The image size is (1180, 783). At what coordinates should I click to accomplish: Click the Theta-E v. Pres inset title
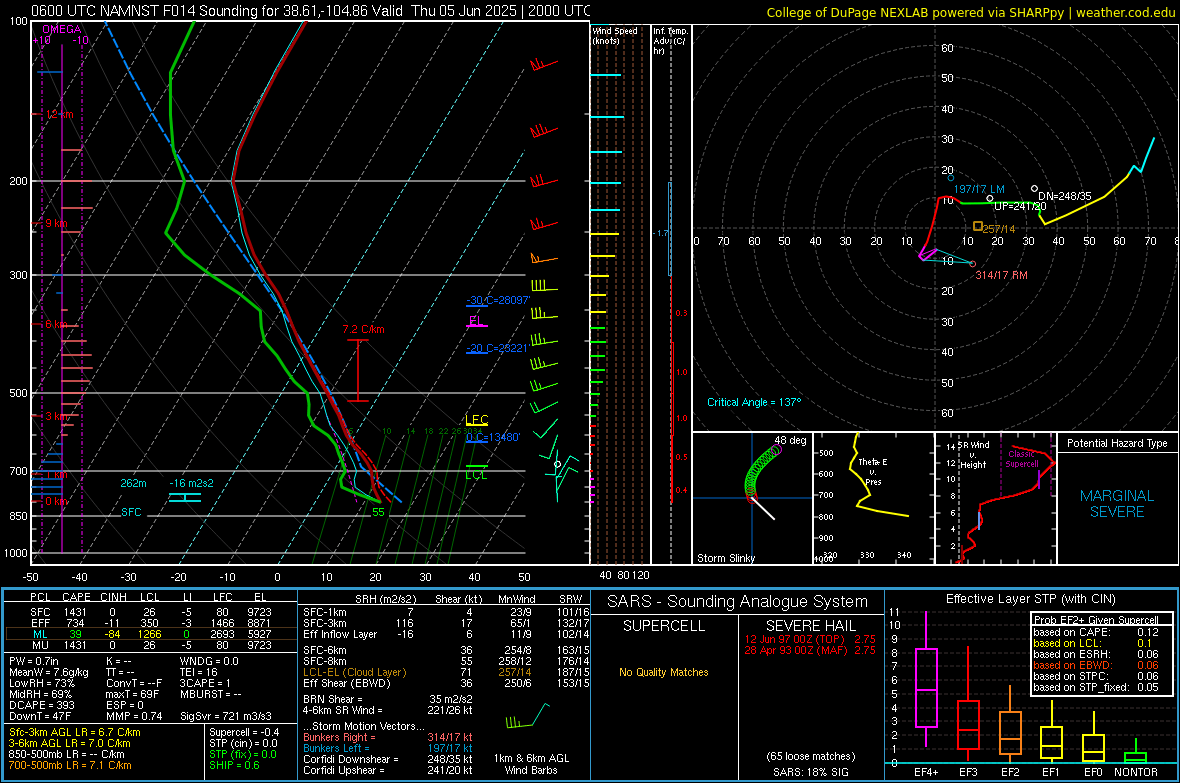873,471
